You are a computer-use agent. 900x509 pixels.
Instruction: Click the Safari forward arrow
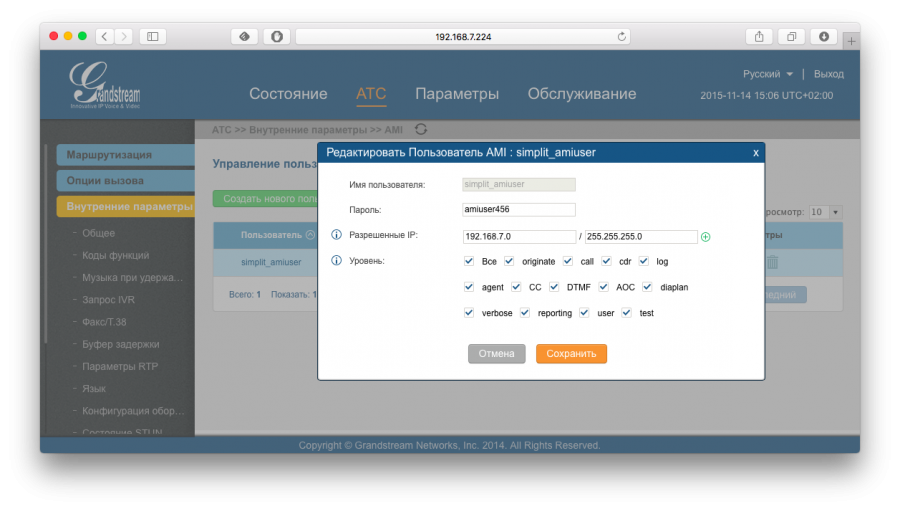(x=123, y=37)
